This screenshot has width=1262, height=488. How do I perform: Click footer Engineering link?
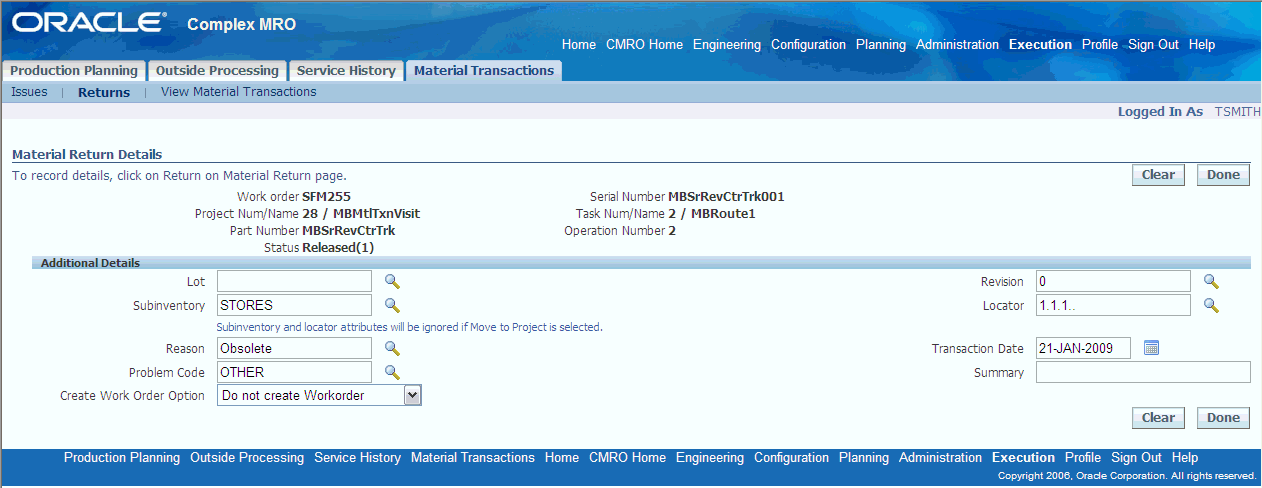tap(710, 458)
